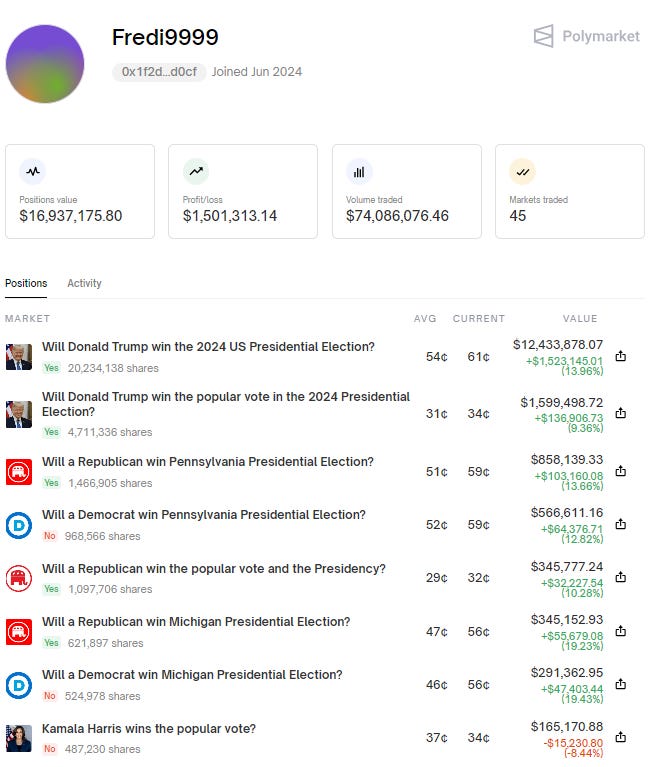This screenshot has height=767, width=653.
Task: Share the Kamala Harris popular vote position
Action: (621, 737)
